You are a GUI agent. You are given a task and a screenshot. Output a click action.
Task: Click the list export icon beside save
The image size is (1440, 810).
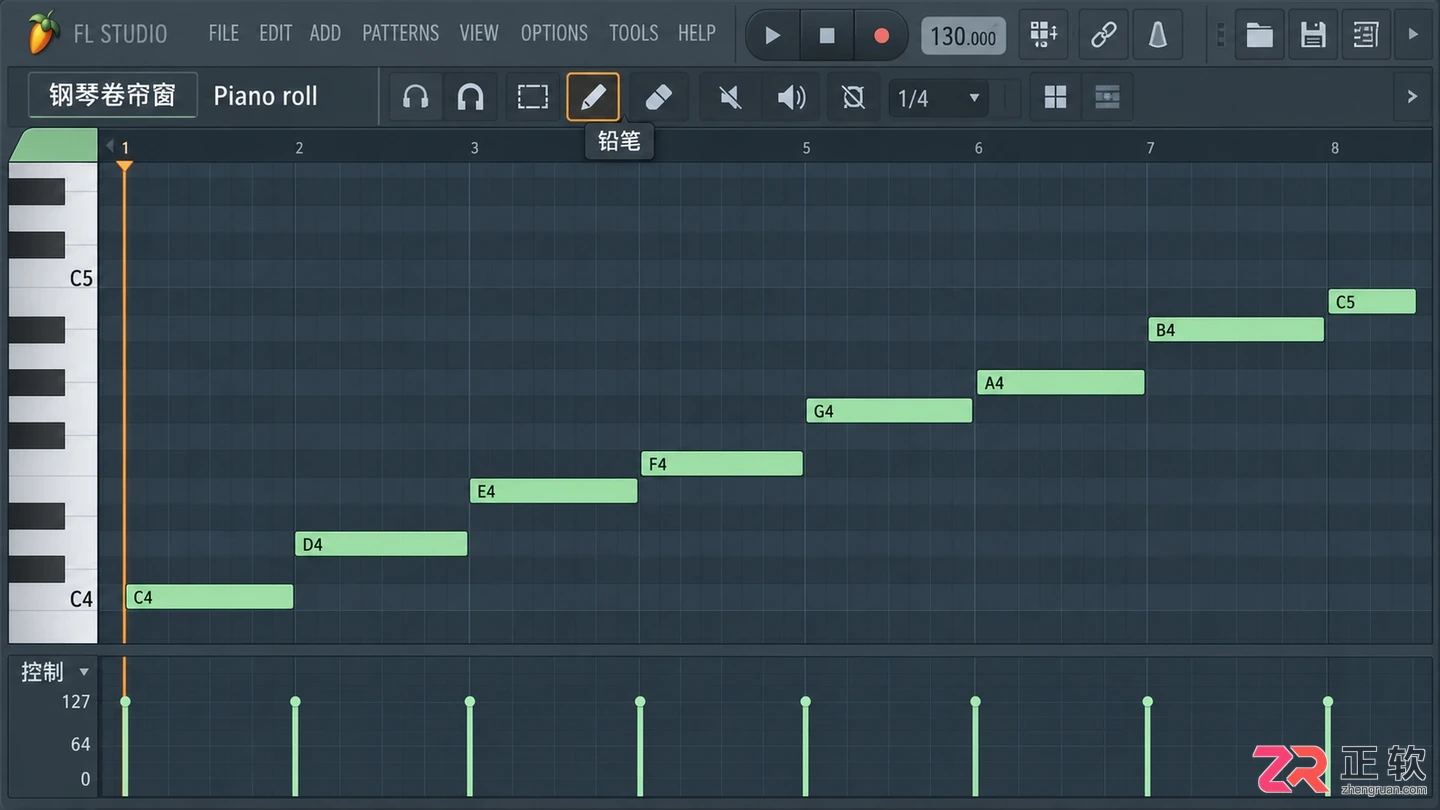[1365, 36]
